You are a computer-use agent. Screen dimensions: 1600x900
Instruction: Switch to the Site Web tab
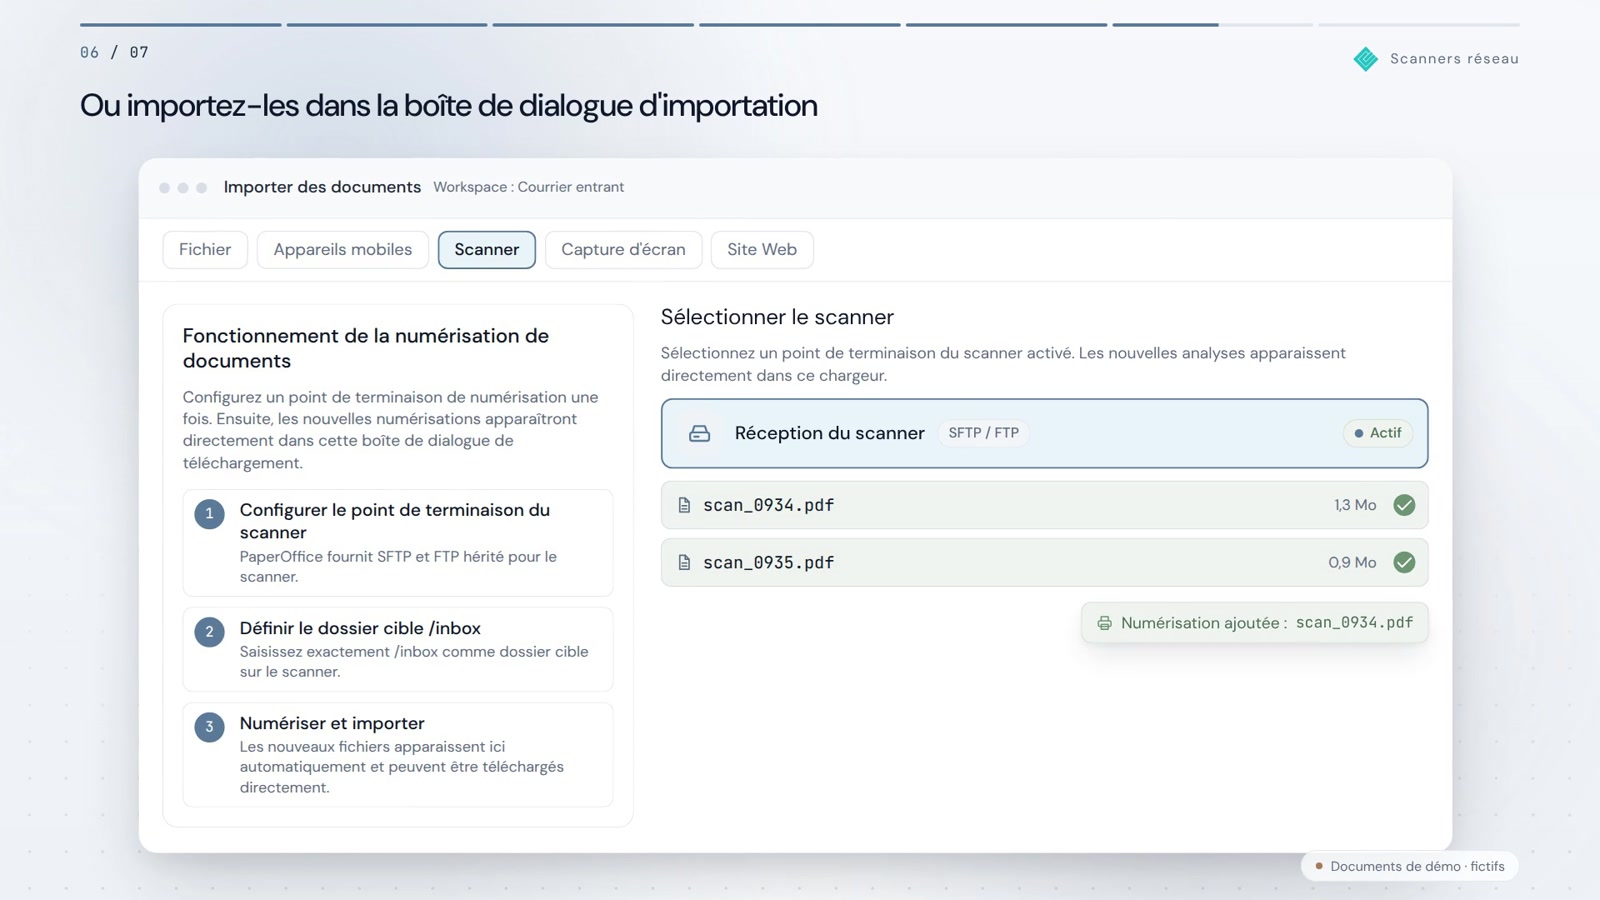pyautogui.click(x=762, y=250)
